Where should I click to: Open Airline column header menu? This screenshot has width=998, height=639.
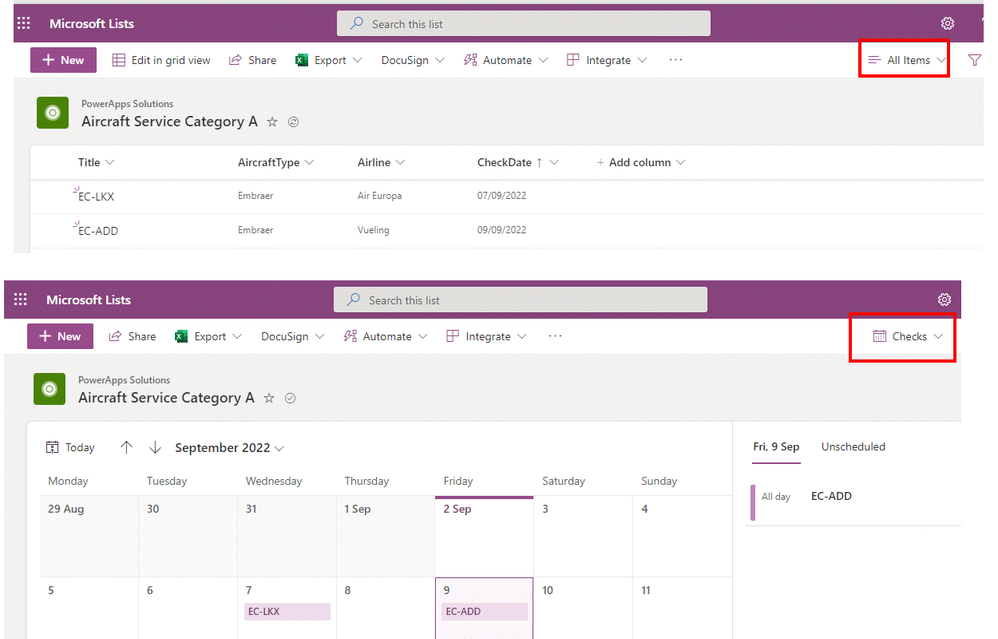pyautogui.click(x=381, y=162)
